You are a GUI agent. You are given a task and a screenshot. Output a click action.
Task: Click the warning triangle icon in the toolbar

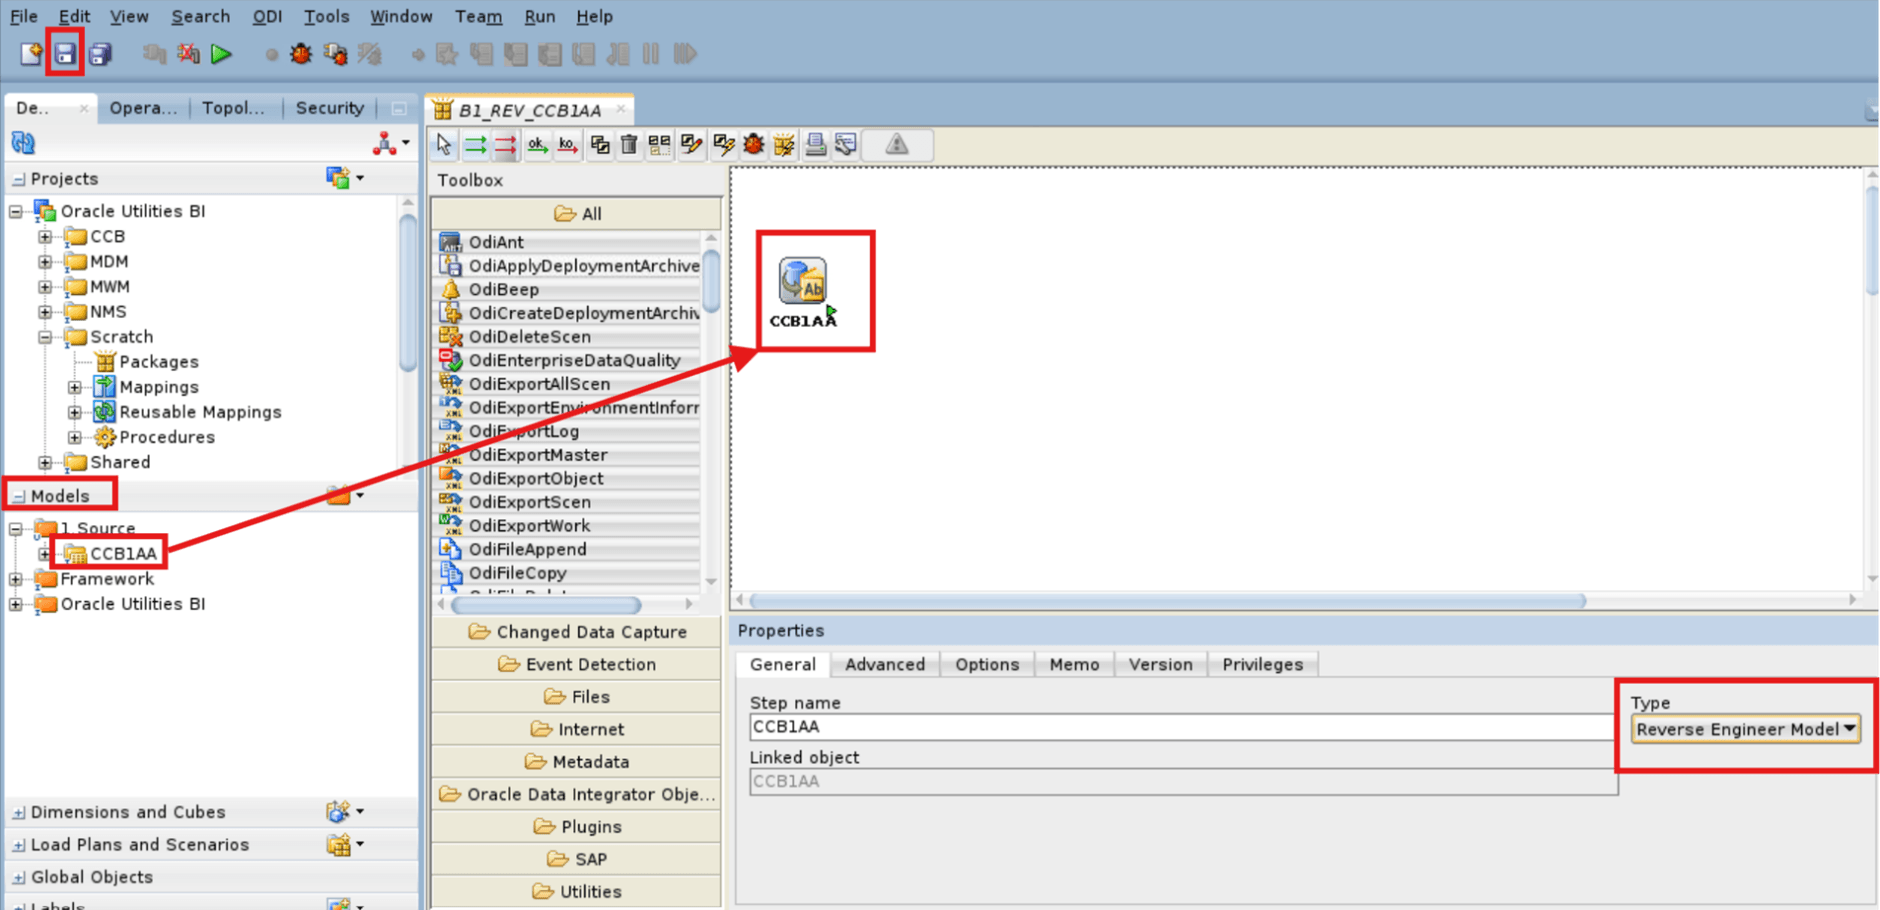[x=897, y=145]
